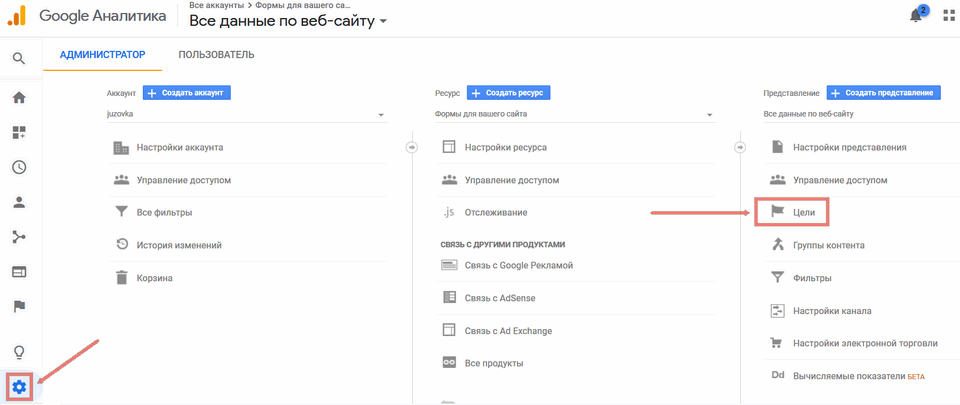
Task: Click the Создать представление button
Action: [884, 93]
